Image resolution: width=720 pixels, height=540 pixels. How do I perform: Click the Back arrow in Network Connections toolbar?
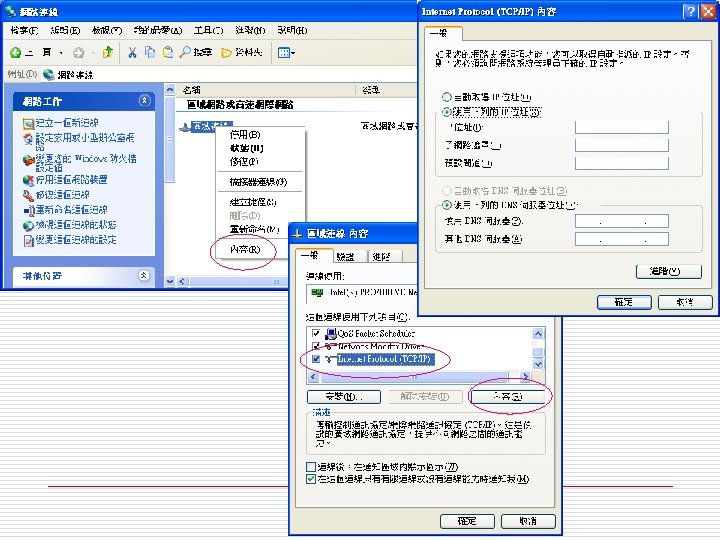[16, 53]
